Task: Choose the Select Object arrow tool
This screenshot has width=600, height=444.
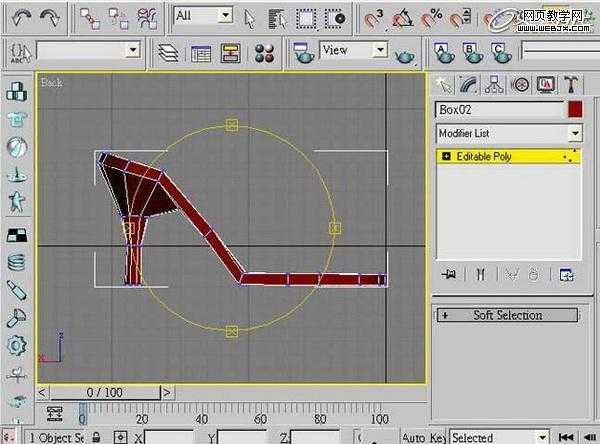Action: click(x=249, y=18)
